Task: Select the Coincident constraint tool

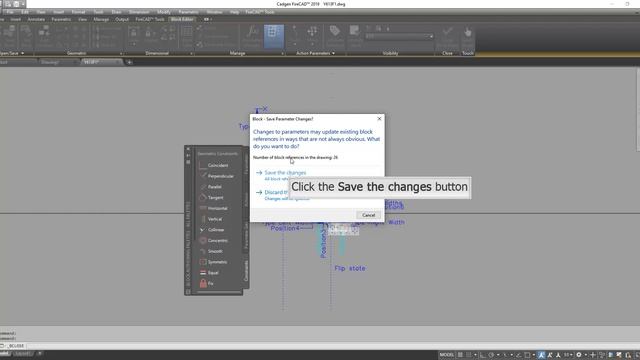Action: 214,165
